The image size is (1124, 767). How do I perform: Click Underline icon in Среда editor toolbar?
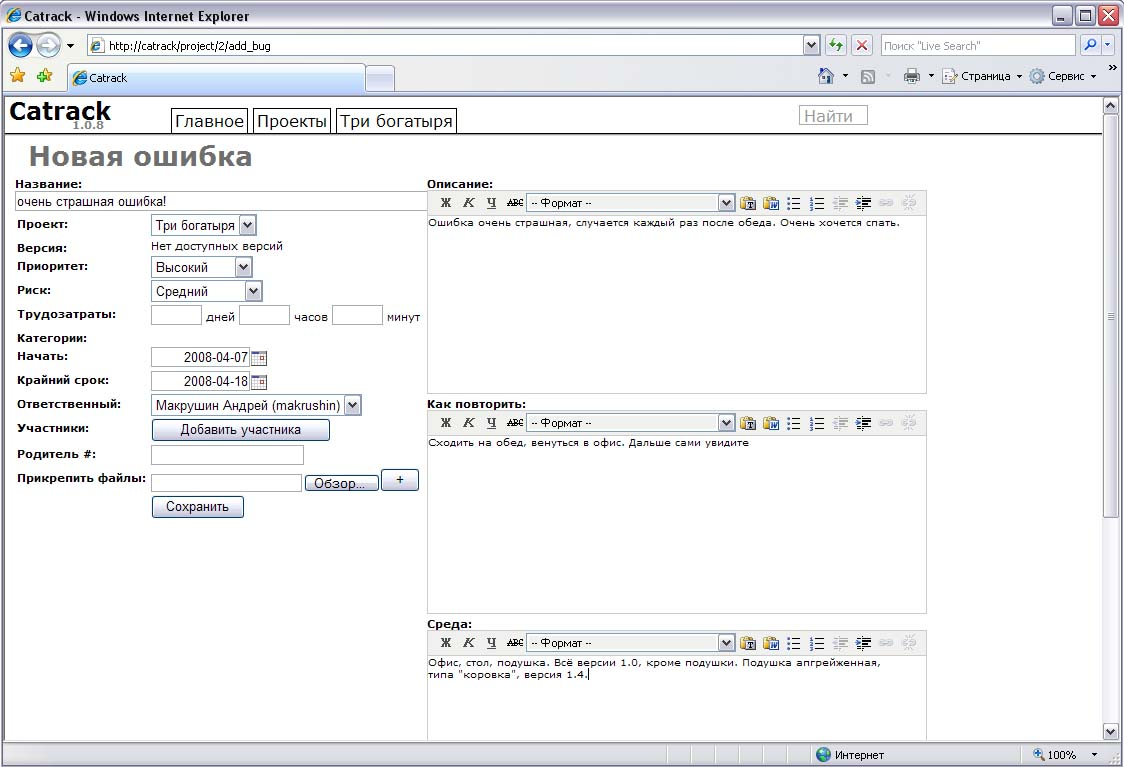492,643
